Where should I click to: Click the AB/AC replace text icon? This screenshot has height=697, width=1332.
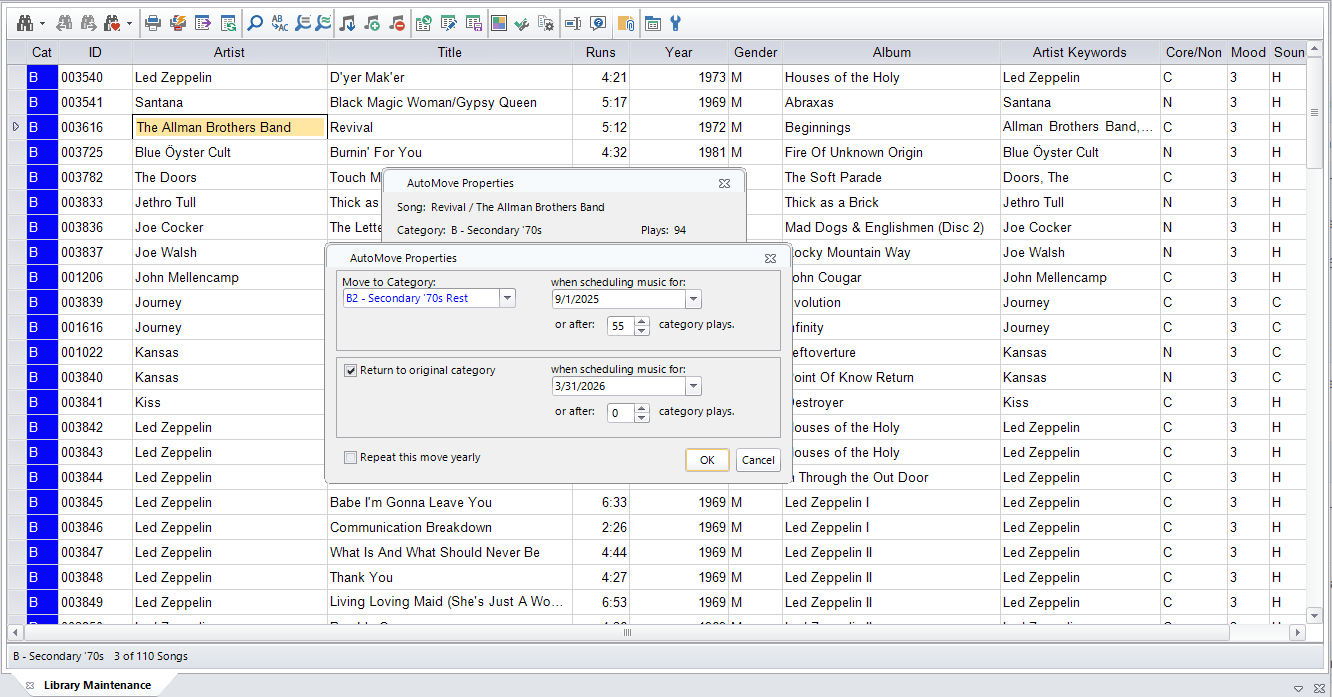279,22
